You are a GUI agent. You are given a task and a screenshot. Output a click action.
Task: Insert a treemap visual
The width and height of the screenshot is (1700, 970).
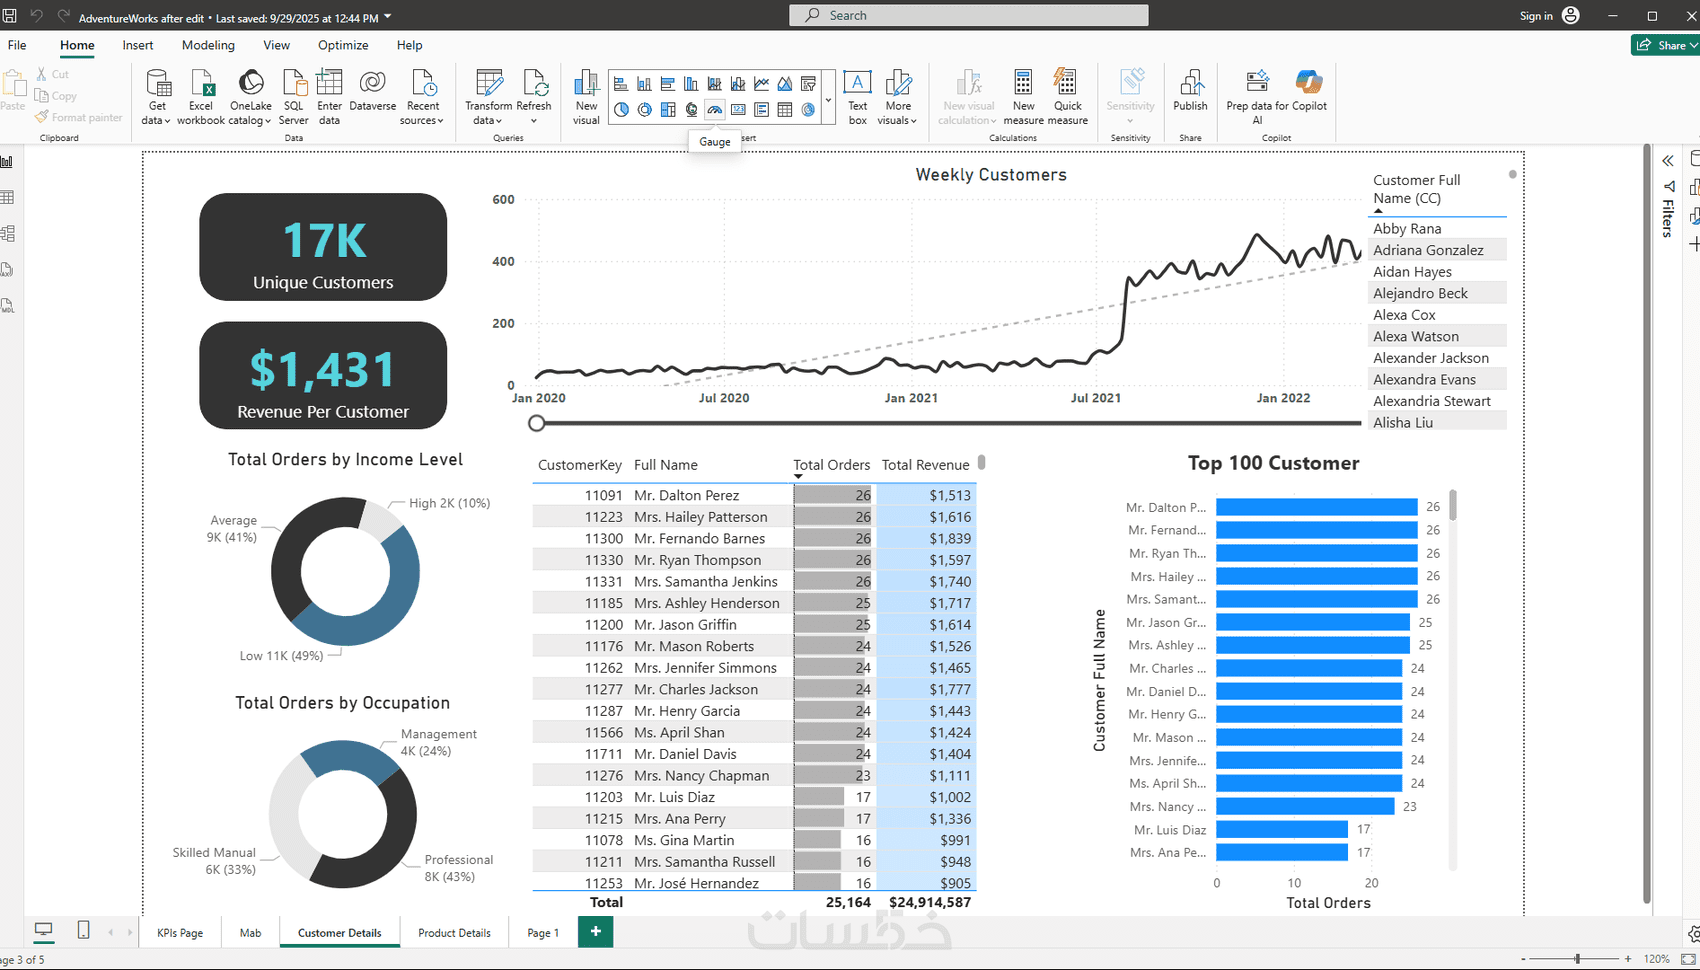coord(668,109)
